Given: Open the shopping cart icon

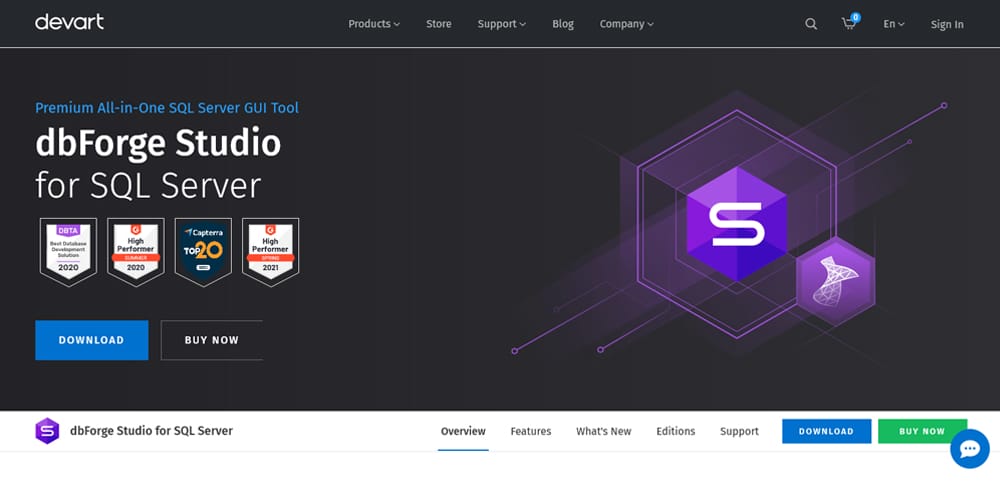Looking at the screenshot, I should click(x=849, y=24).
